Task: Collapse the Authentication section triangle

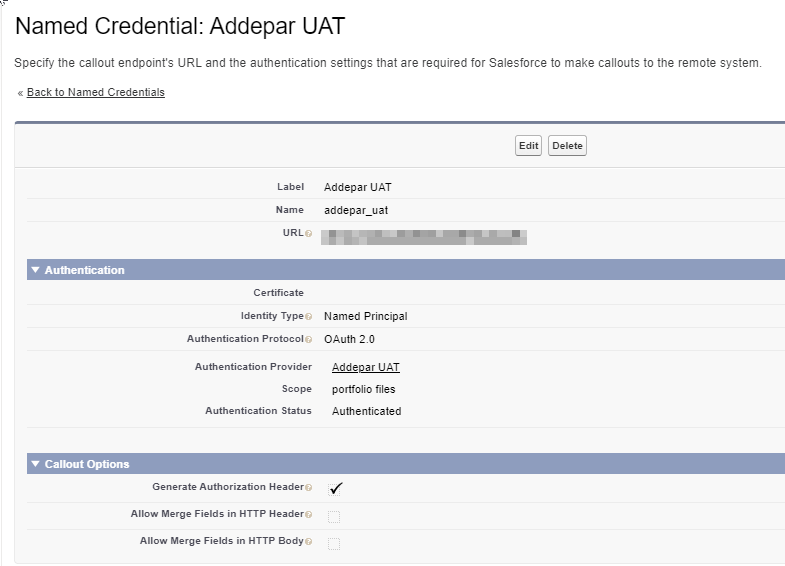Action: [35, 270]
